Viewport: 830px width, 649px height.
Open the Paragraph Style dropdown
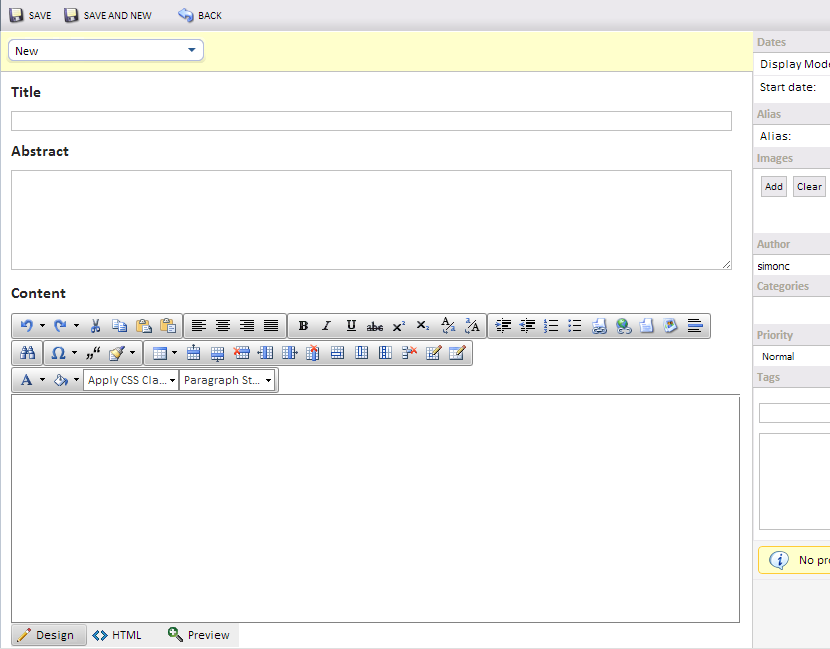[x=227, y=380]
